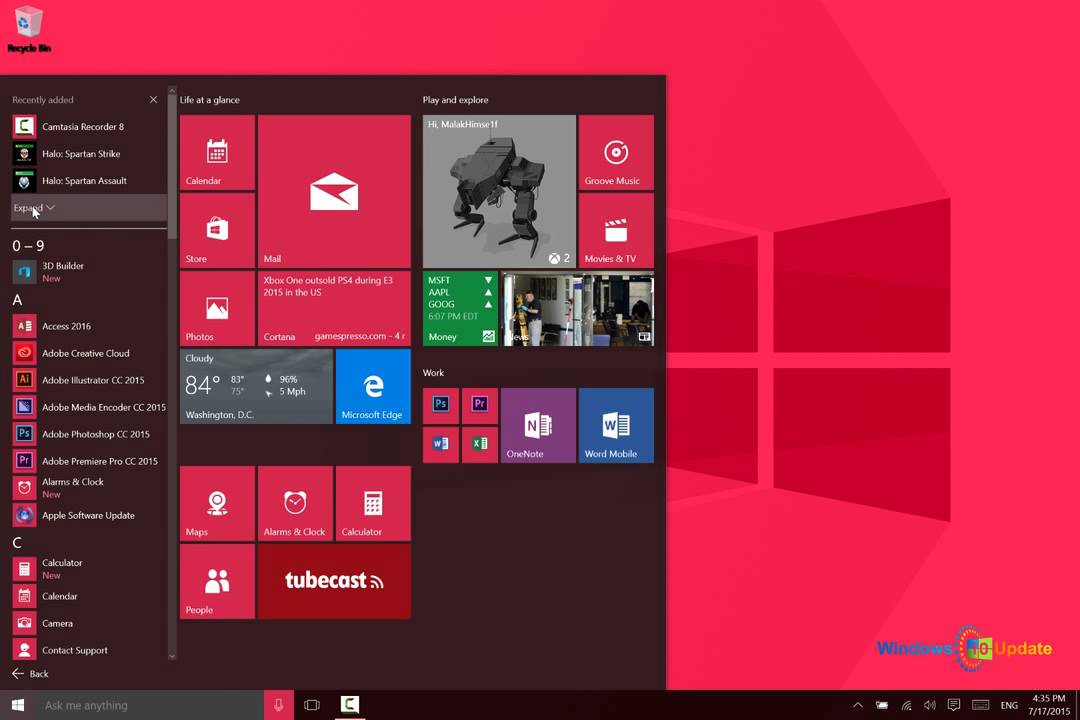Open Cortana Xbox One news tile
The height and width of the screenshot is (720, 1080).
pos(334,308)
